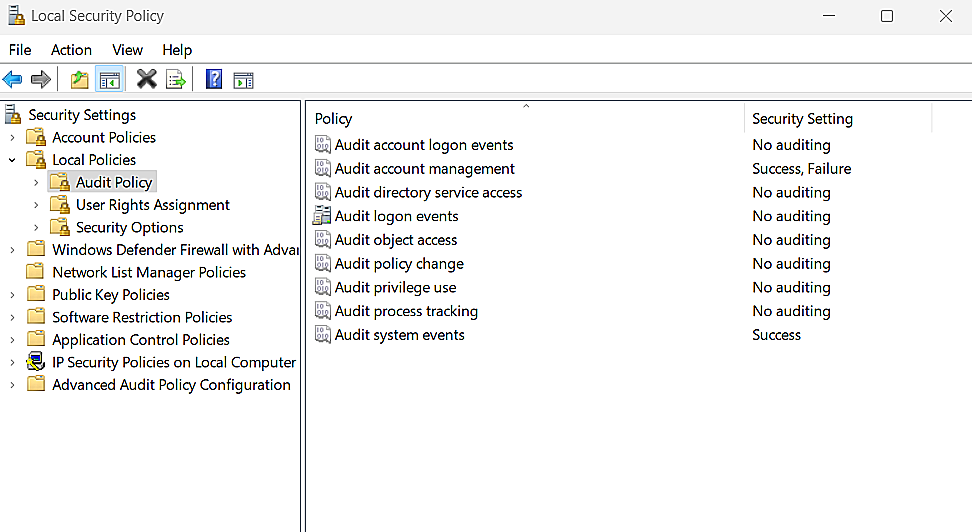Select Network List Manager Policies folder
This screenshot has height=532, width=972.
click(148, 272)
